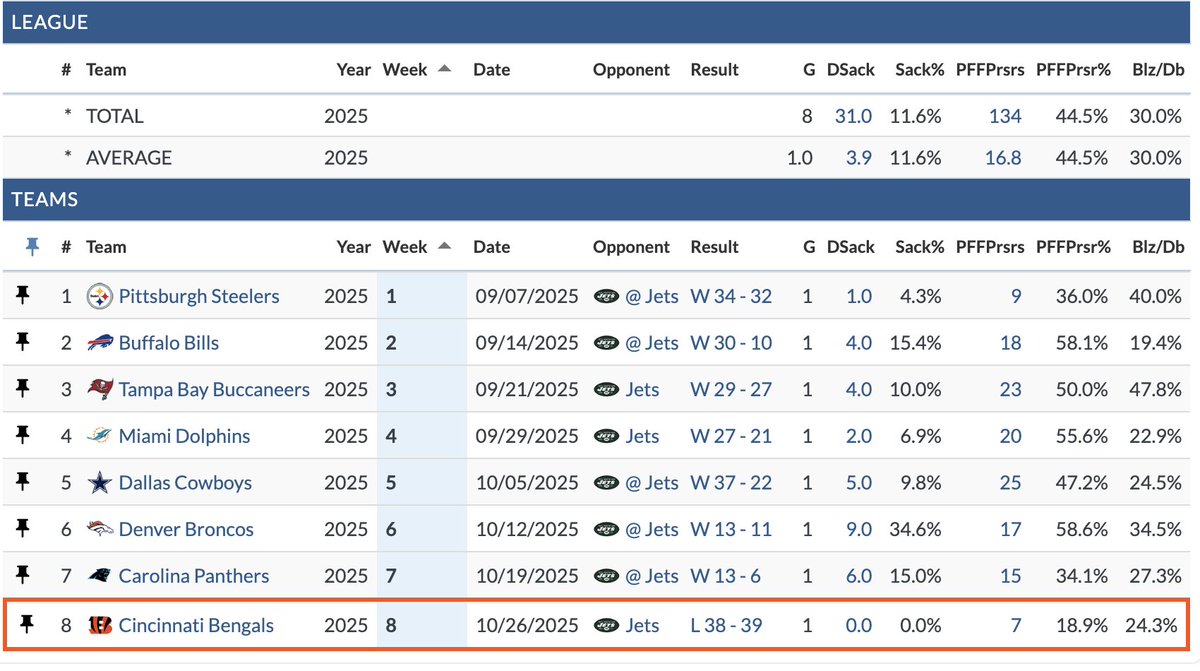Click the Pittsburgh Steelers logo
Image resolution: width=1200 pixels, height=671 pixels.
tap(99, 296)
